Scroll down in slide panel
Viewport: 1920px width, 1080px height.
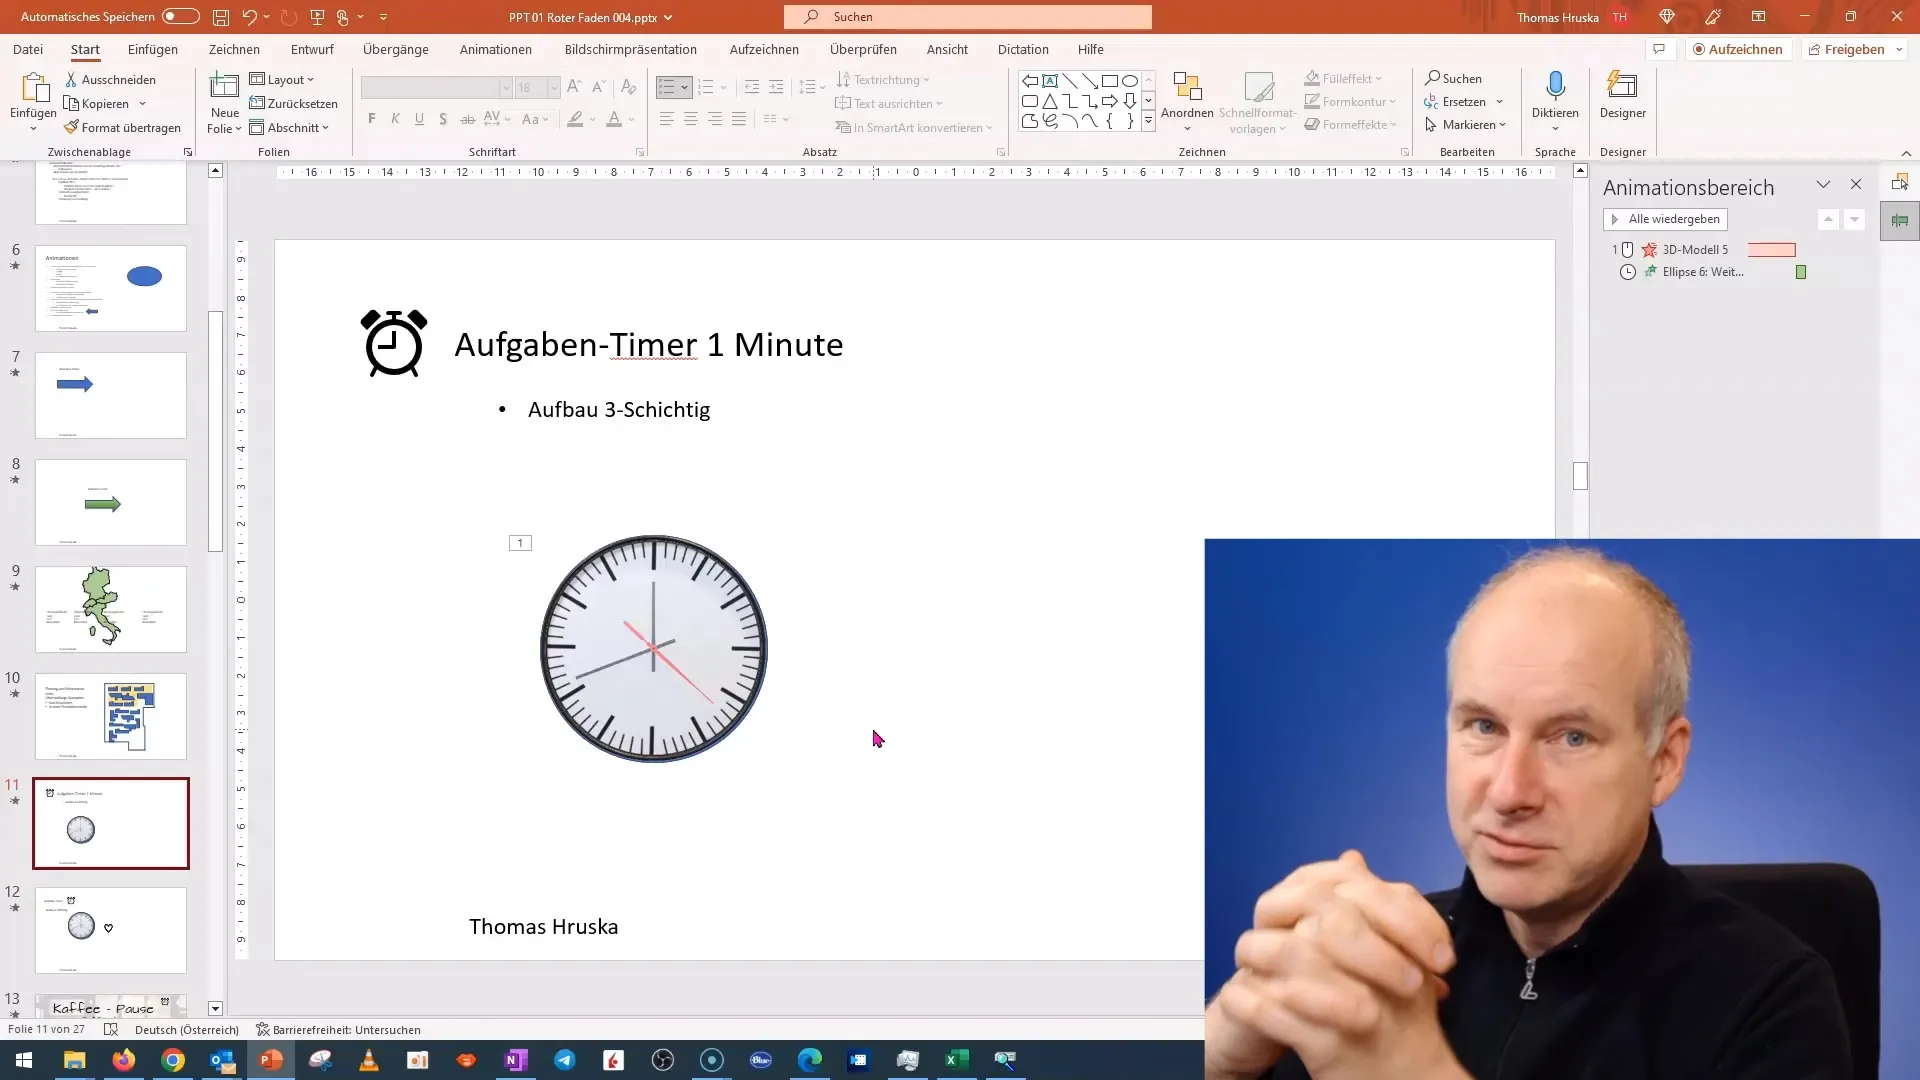point(215,1007)
